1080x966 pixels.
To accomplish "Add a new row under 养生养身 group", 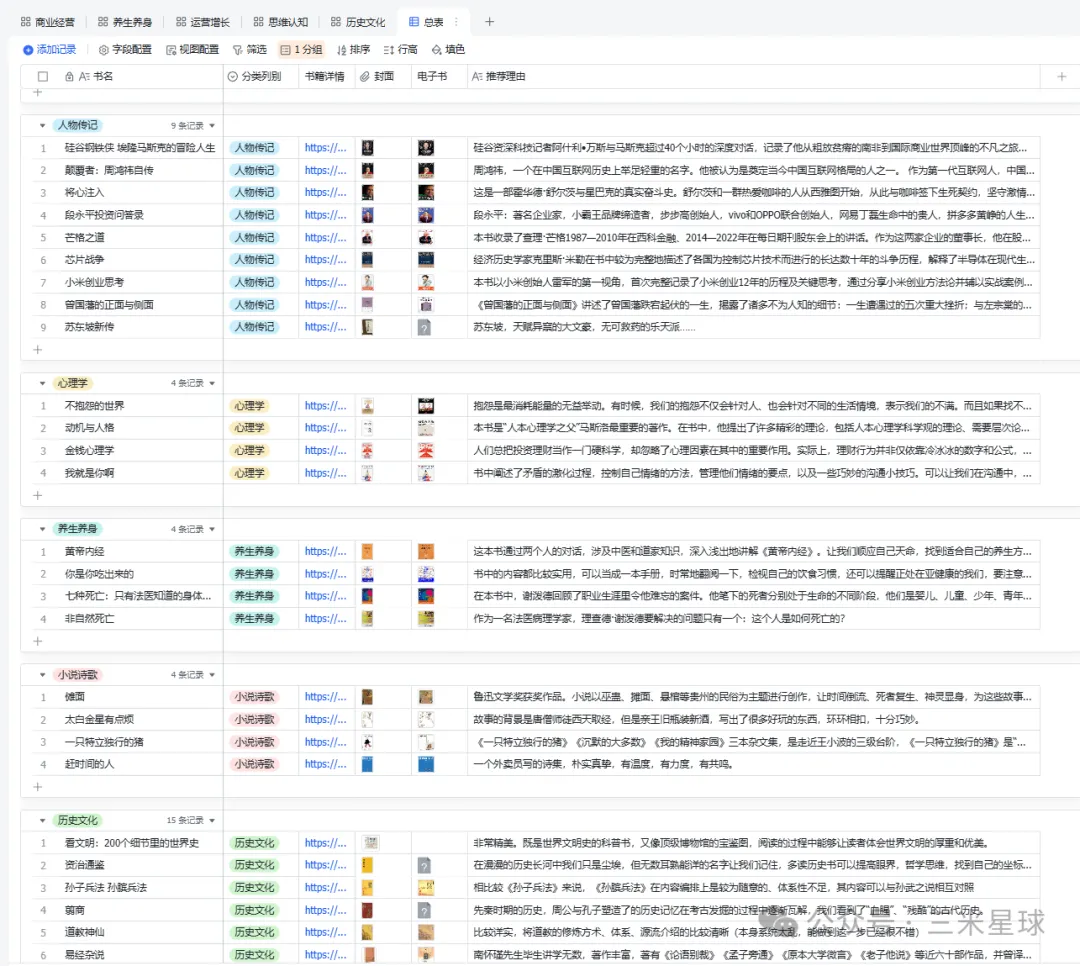I will point(38,641).
